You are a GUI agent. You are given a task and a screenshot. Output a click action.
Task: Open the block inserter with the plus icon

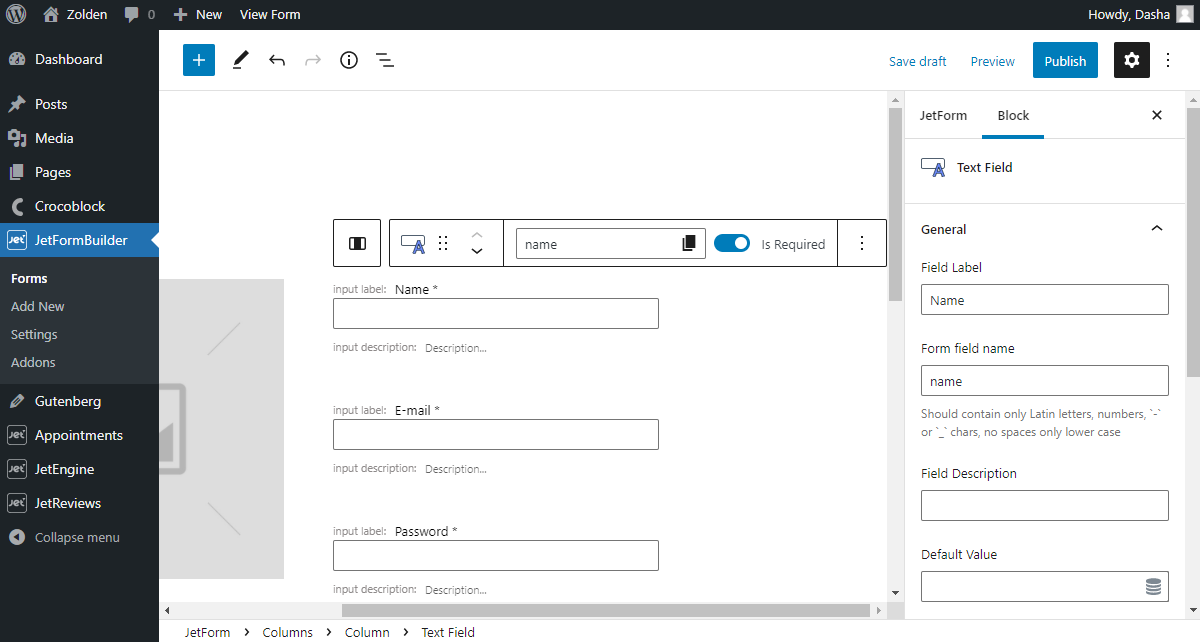(198, 60)
